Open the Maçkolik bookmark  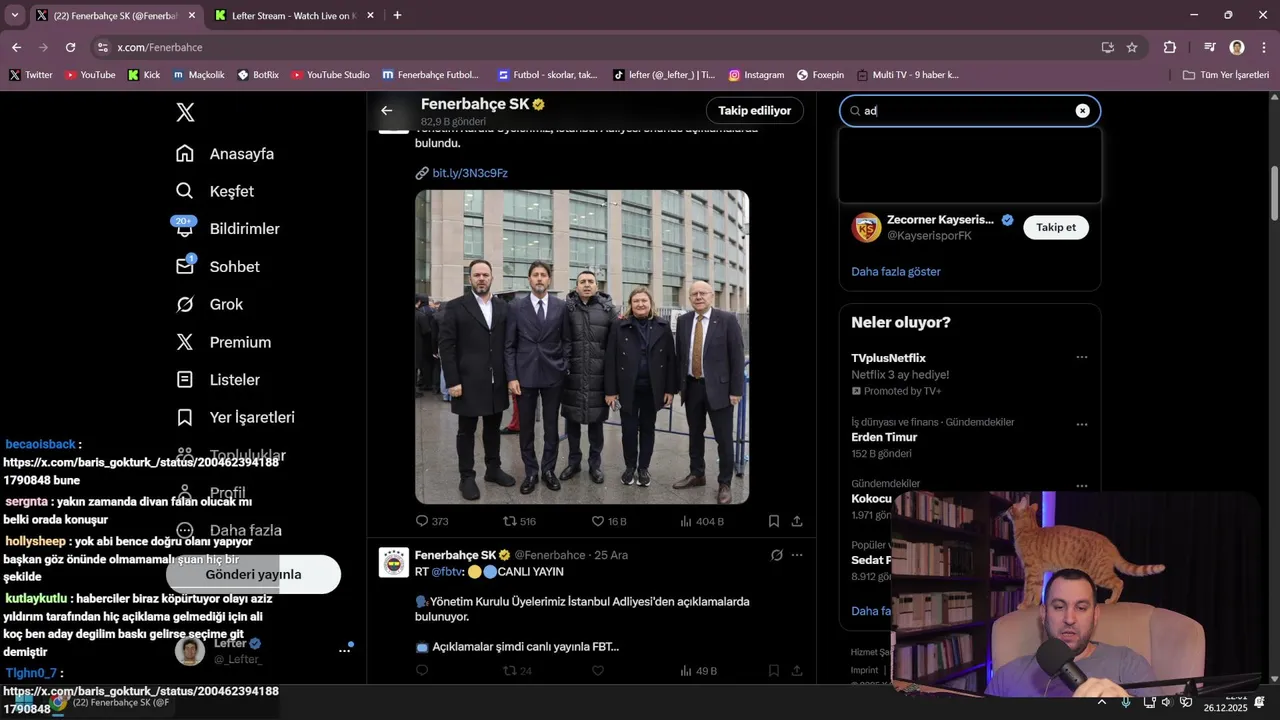pos(199,75)
